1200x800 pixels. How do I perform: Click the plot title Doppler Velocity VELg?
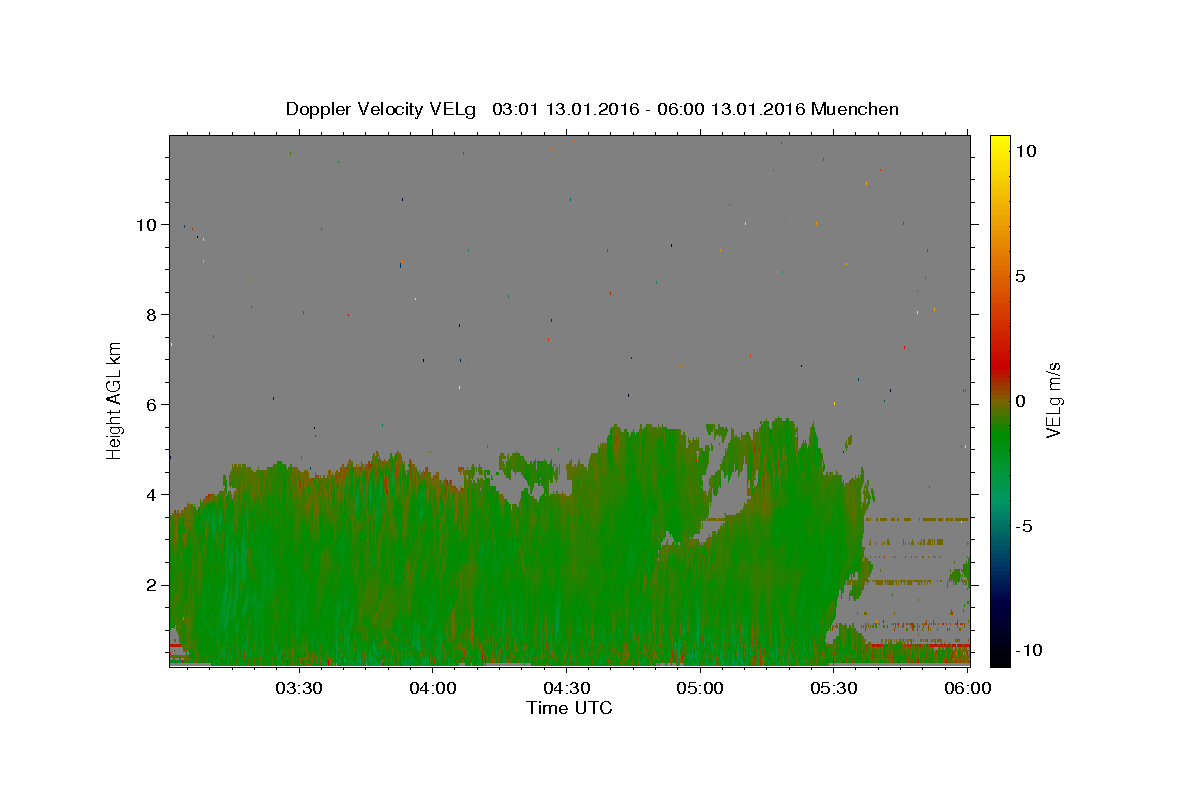point(381,109)
